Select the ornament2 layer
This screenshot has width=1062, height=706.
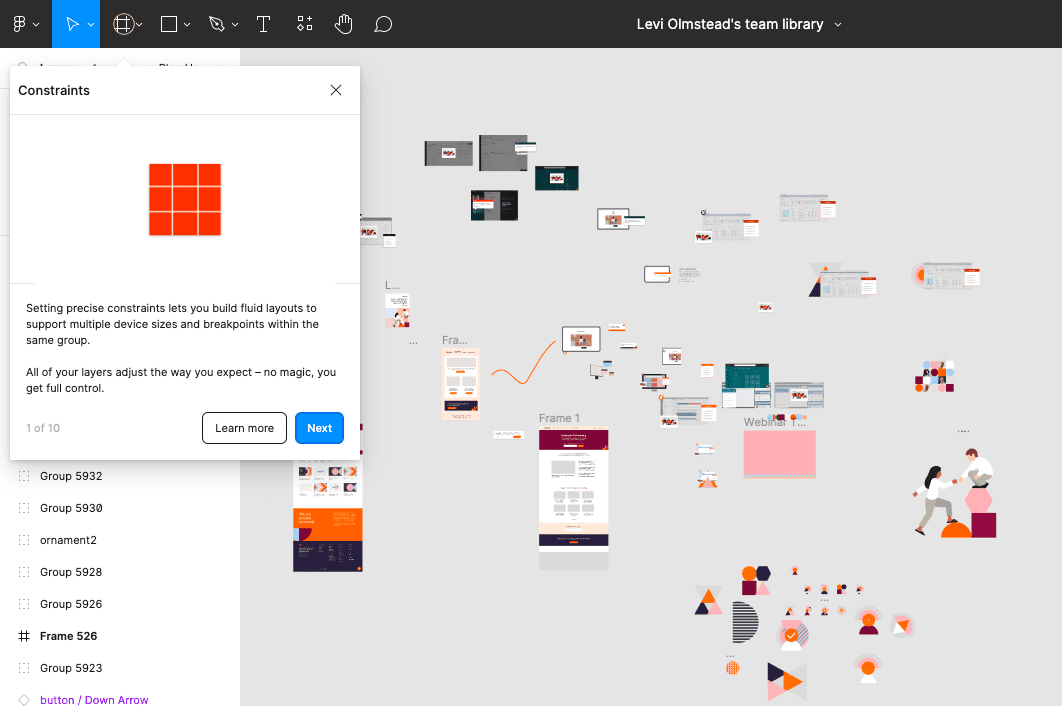(68, 540)
